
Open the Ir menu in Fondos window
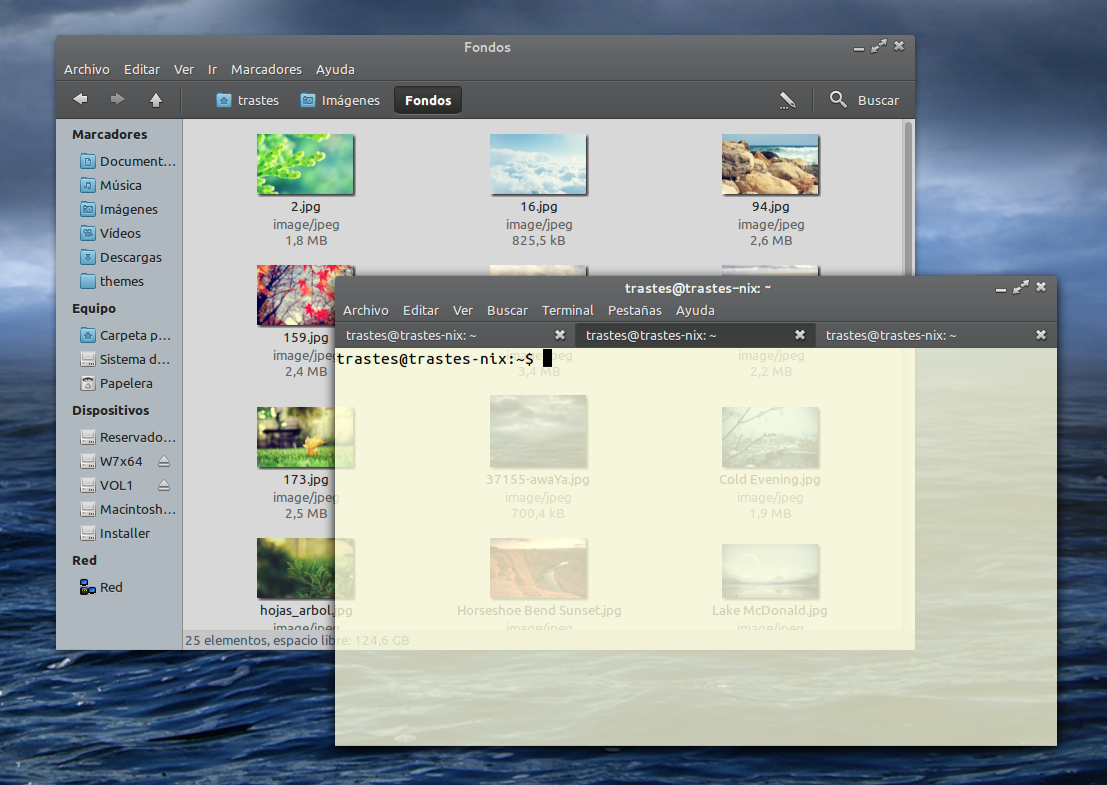coord(213,69)
